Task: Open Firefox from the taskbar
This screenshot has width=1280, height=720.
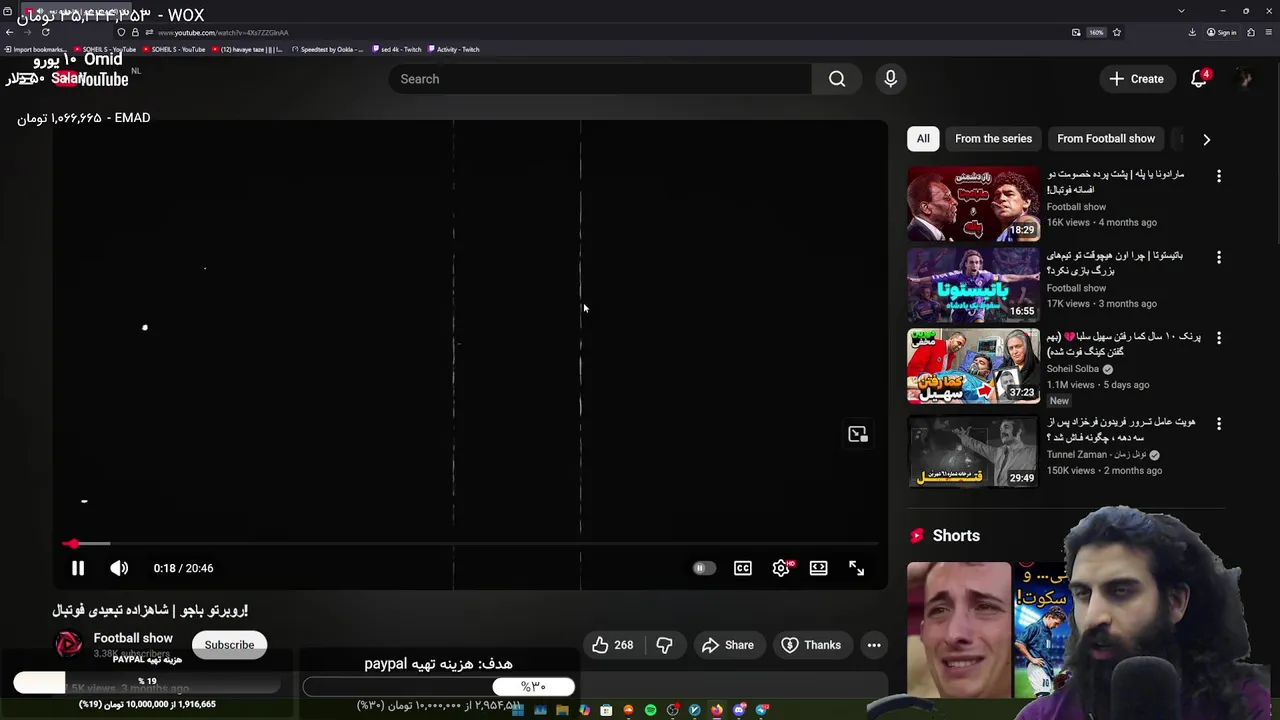Action: (x=717, y=710)
